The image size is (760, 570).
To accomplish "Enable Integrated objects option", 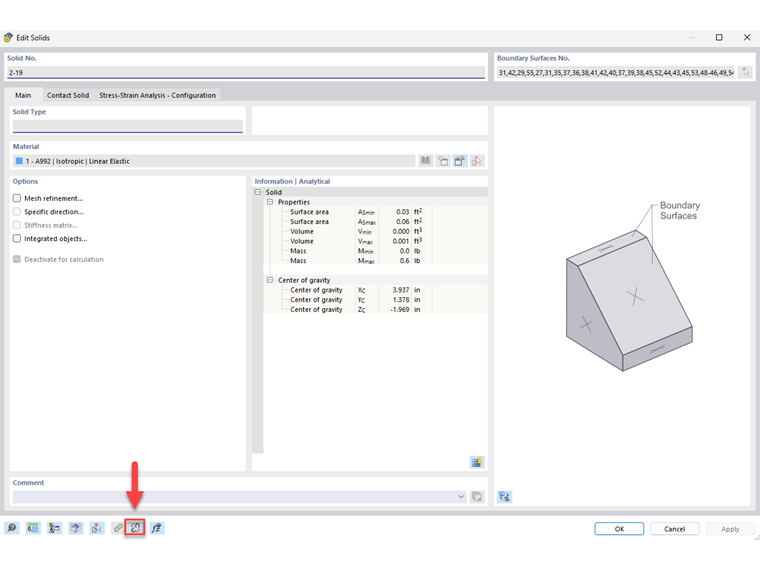I will 17,238.
